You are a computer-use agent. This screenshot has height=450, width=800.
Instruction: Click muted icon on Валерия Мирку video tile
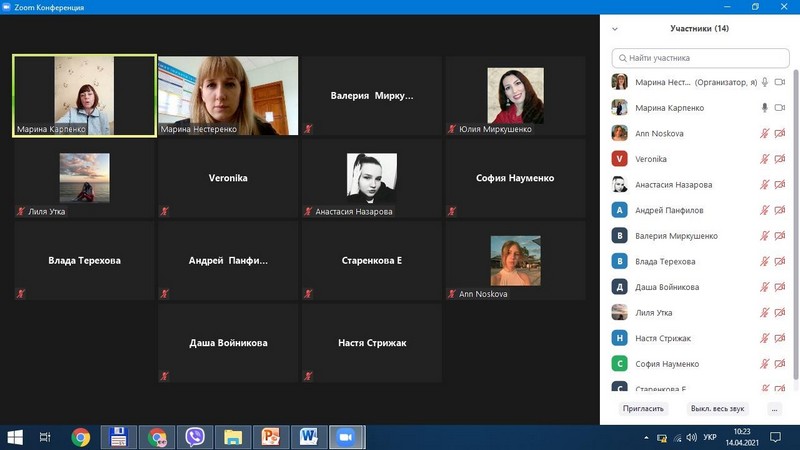(x=308, y=129)
